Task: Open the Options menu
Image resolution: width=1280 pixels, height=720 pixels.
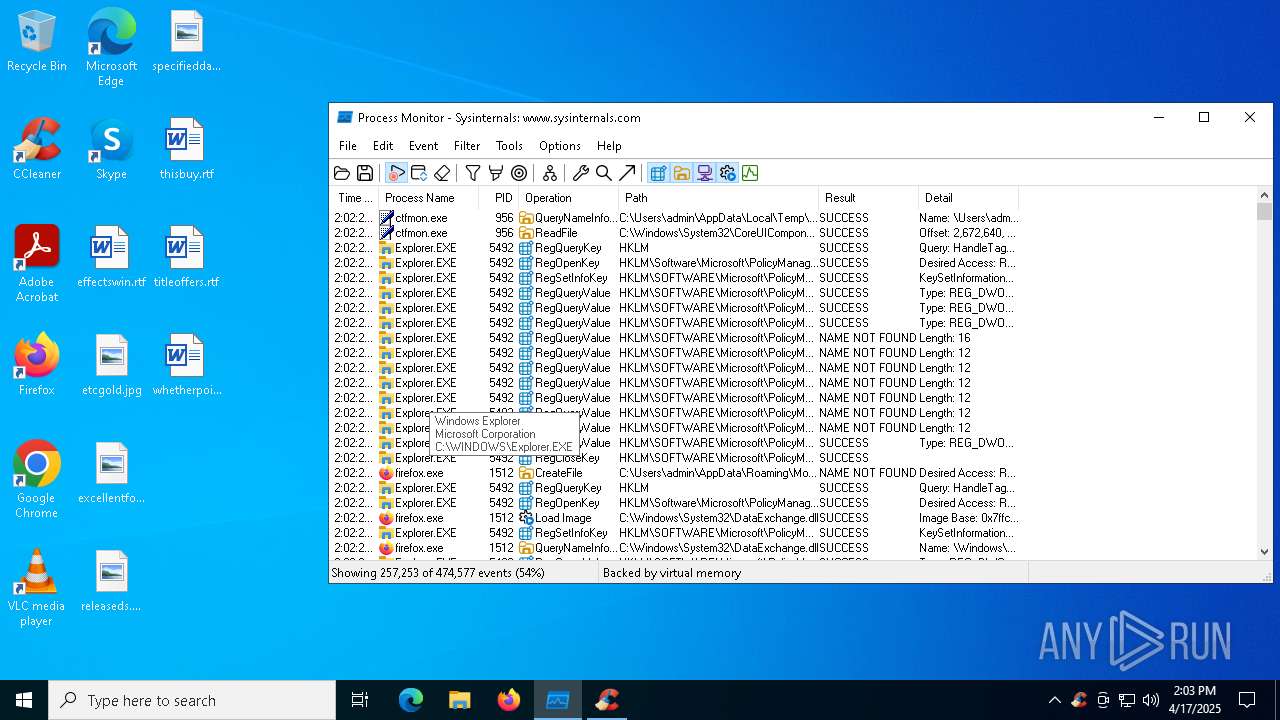Action: click(x=560, y=146)
